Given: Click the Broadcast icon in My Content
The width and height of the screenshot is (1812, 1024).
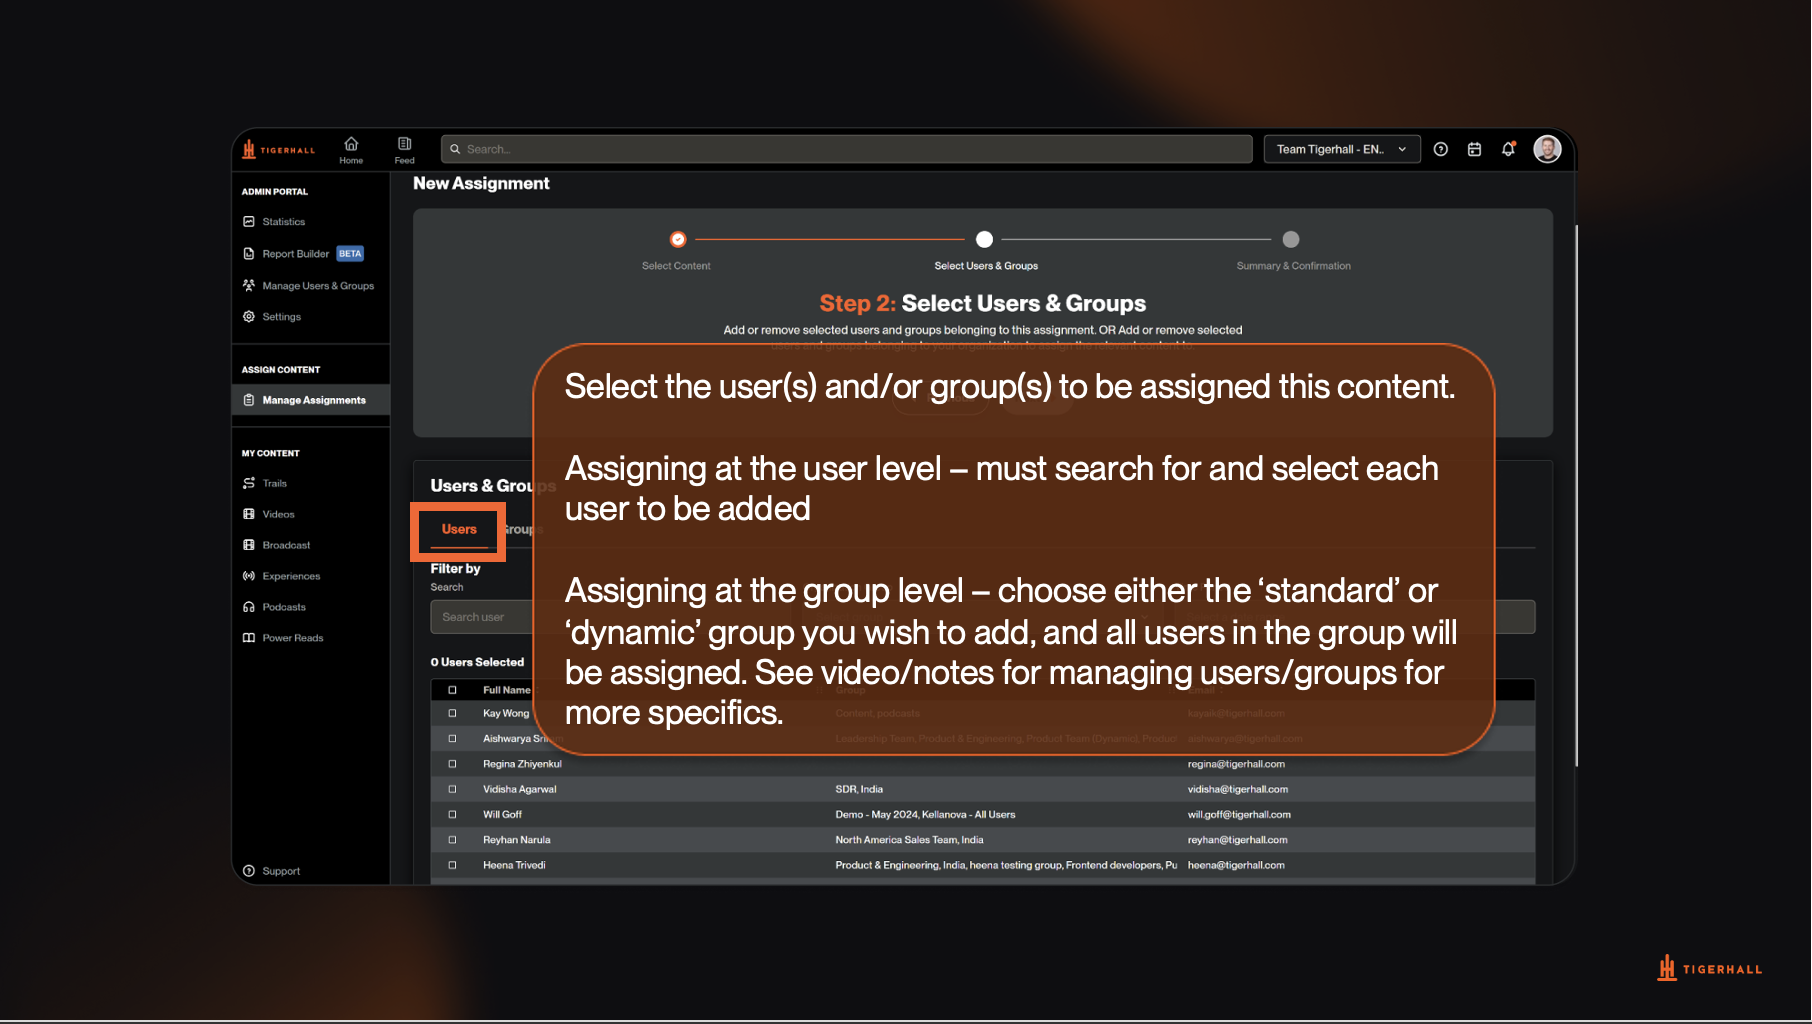Looking at the screenshot, I should (249, 546).
